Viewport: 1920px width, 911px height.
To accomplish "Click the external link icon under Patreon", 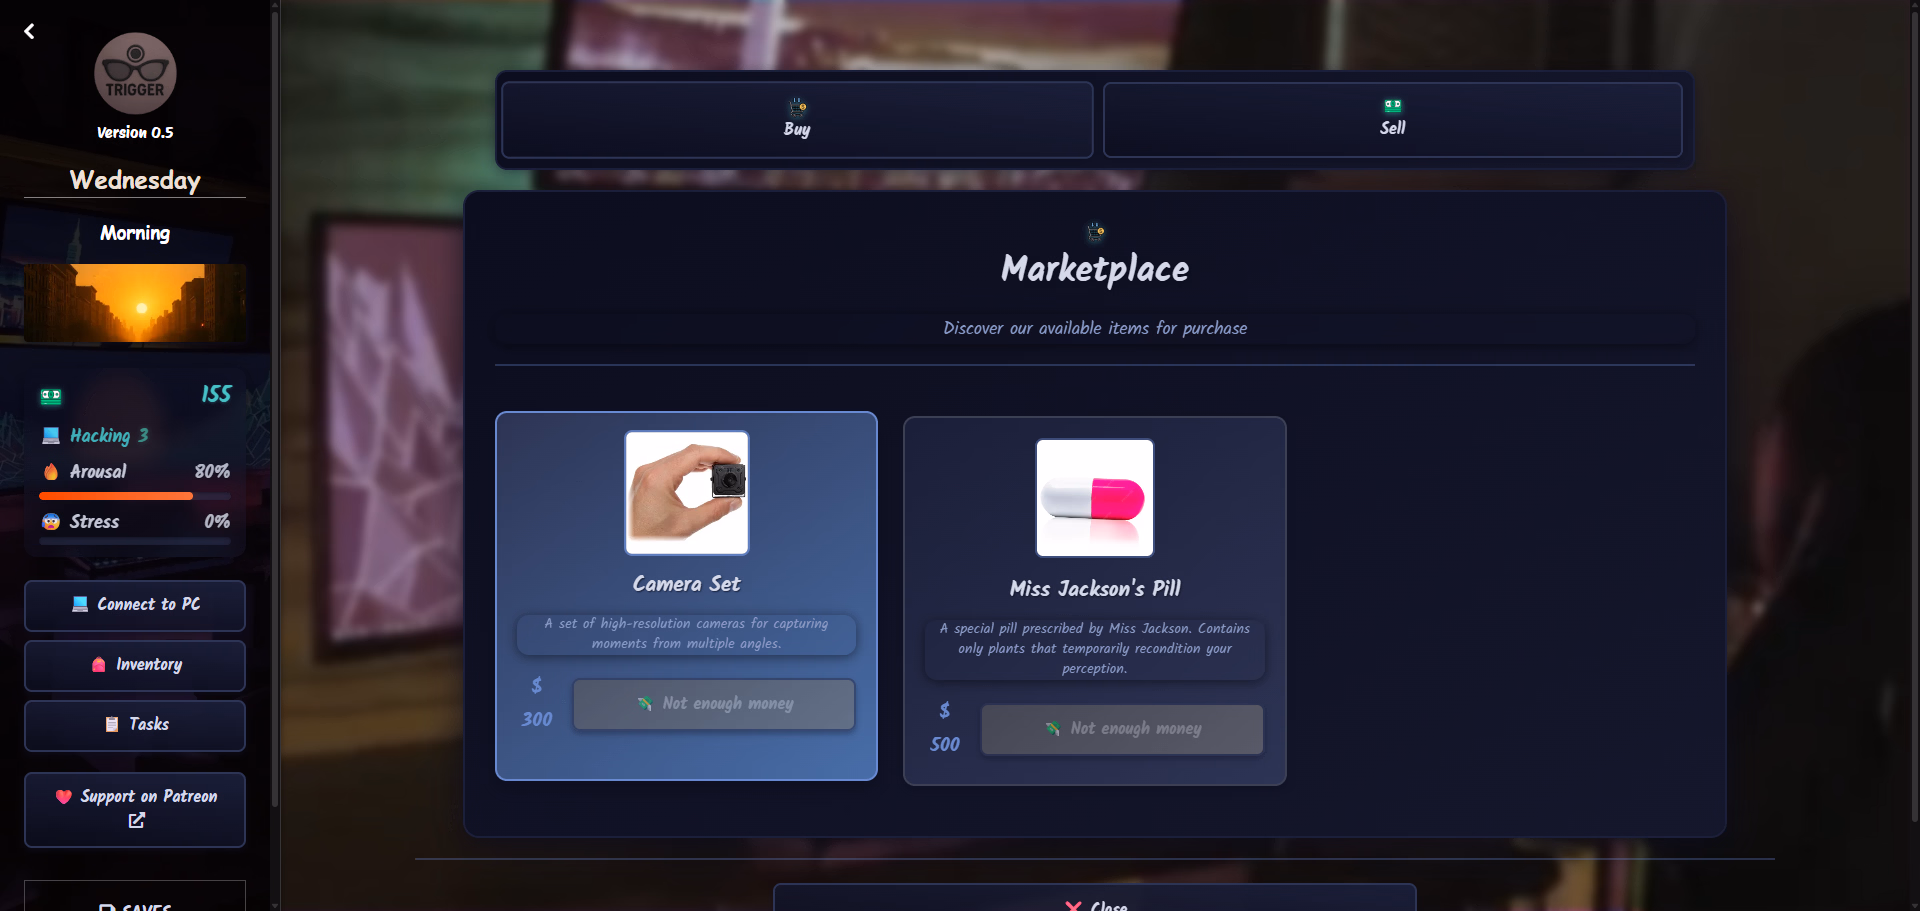I will coord(137,820).
